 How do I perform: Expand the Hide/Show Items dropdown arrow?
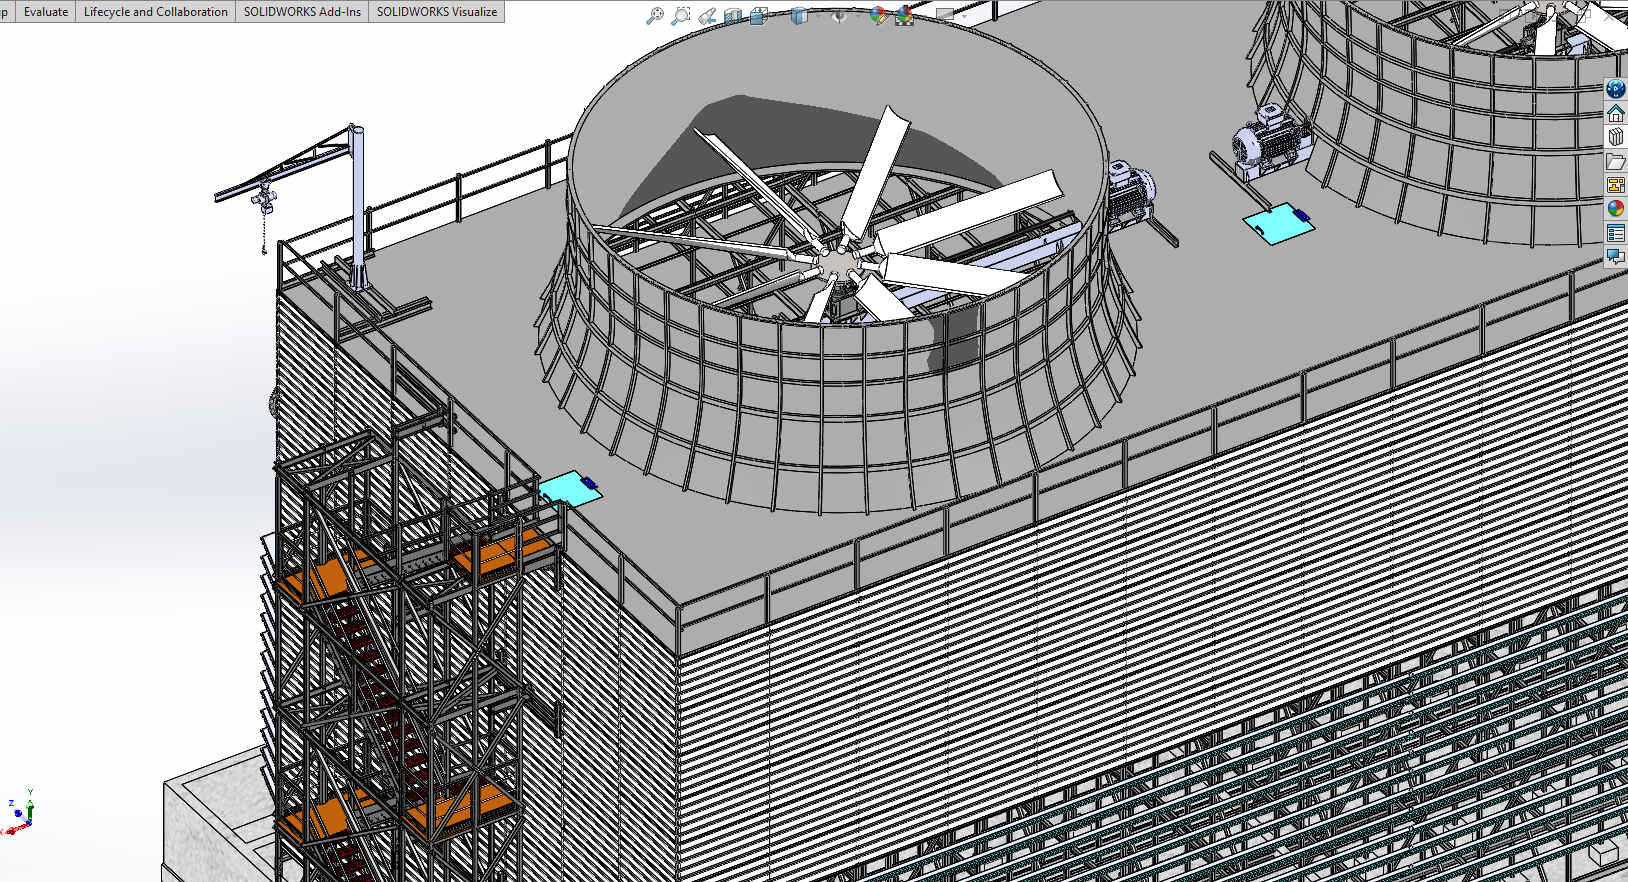pyautogui.click(x=856, y=16)
